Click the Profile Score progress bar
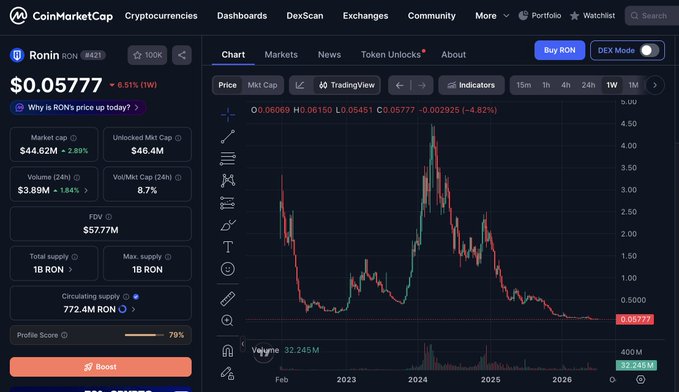Viewport: 679px width, 392px height. (x=144, y=335)
